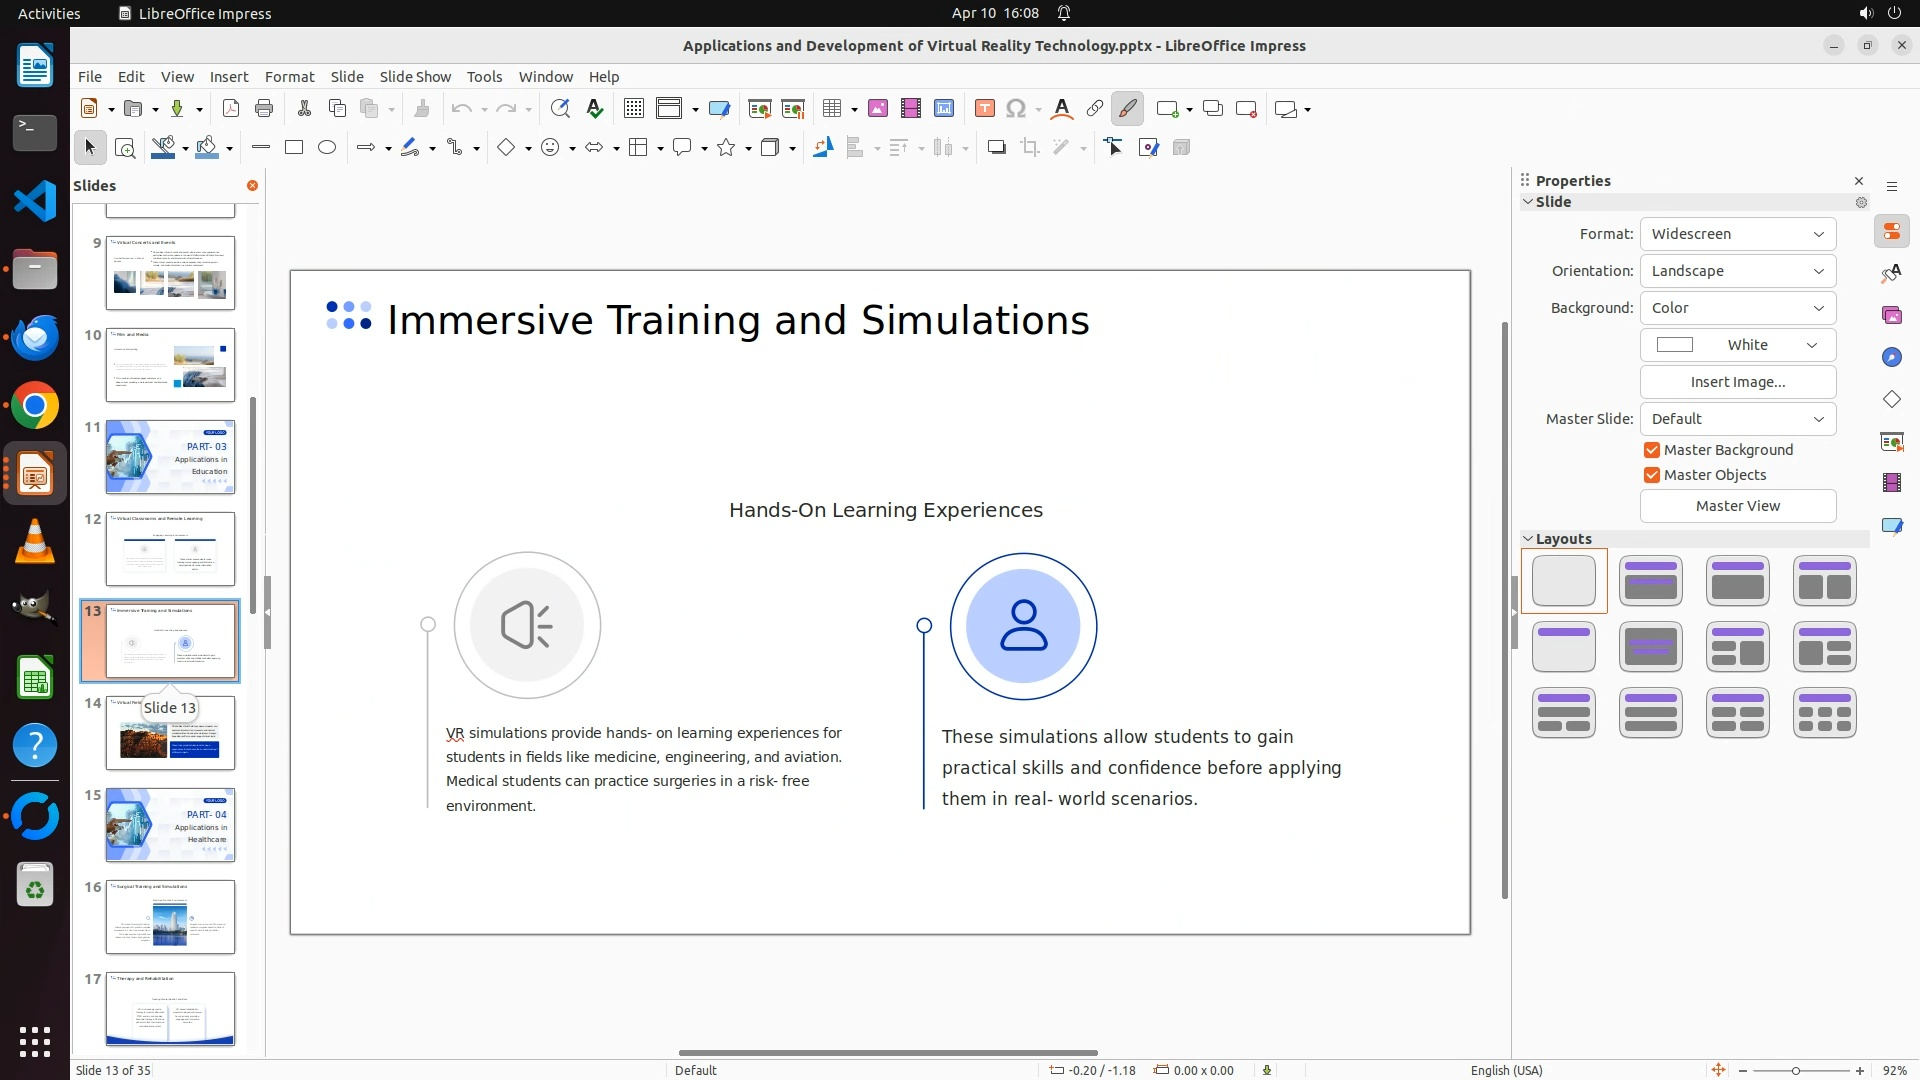
Task: Start slideshow from first slide icon
Action: [760, 109]
